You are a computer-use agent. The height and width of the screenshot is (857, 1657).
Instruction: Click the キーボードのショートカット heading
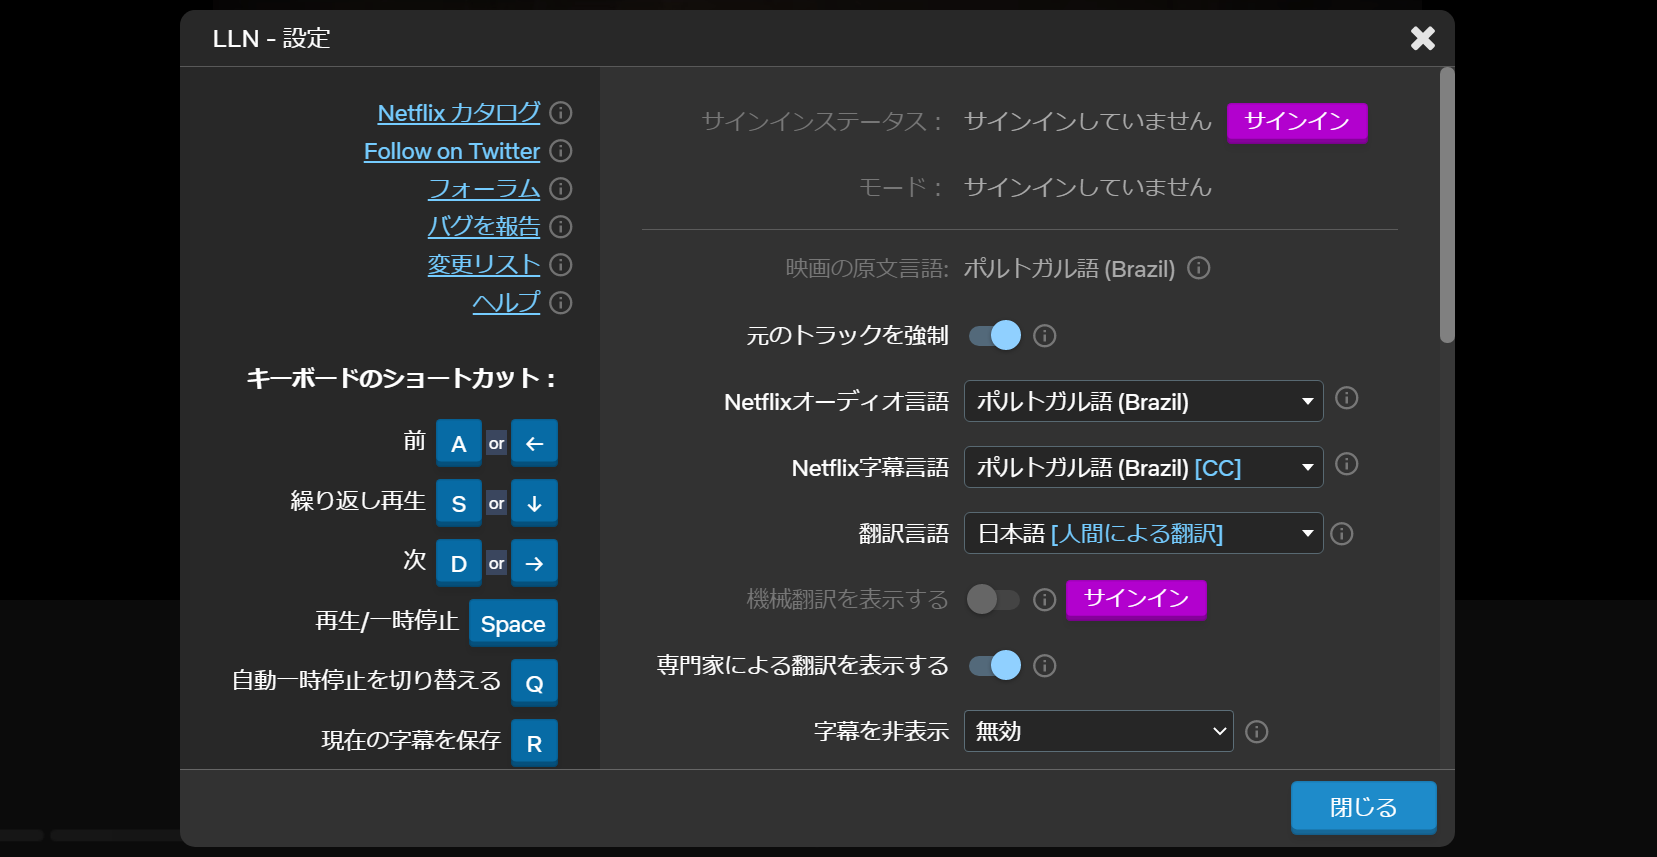(402, 378)
